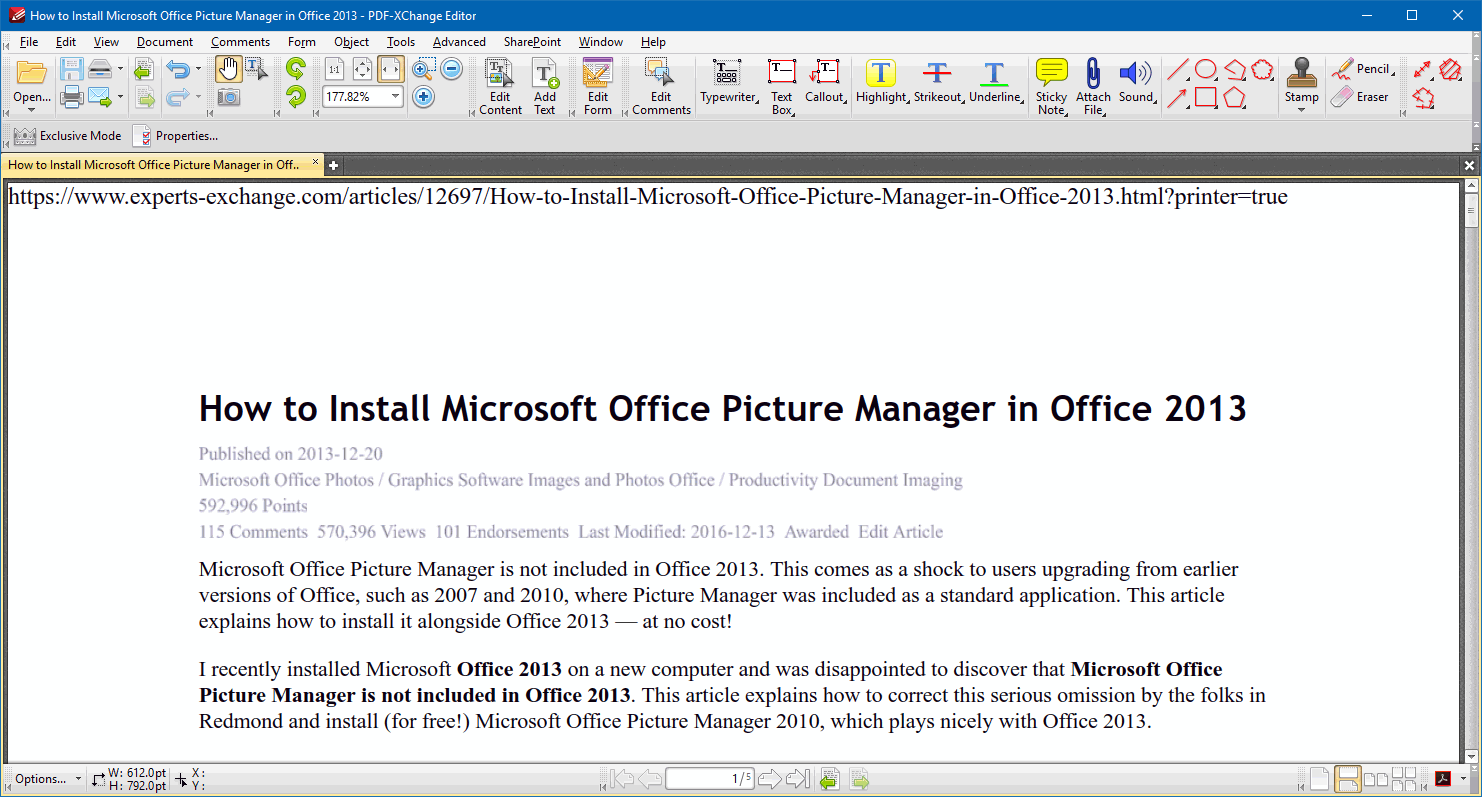
Task: Select the Pencil tool
Action: [1361, 69]
